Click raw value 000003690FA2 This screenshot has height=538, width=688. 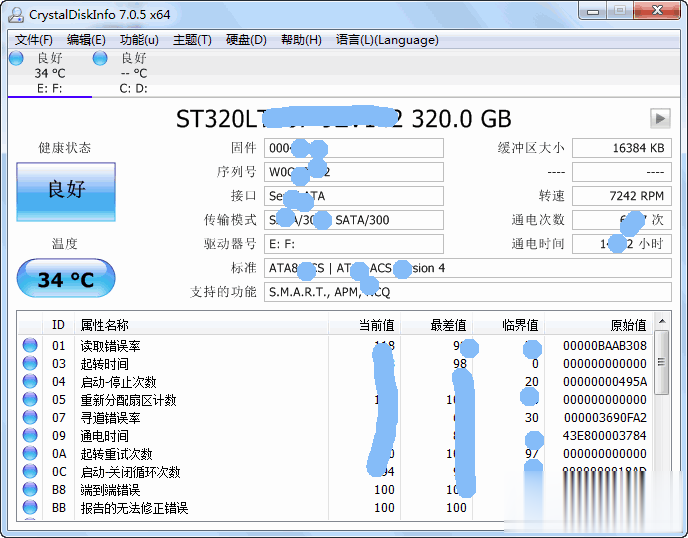(605, 418)
